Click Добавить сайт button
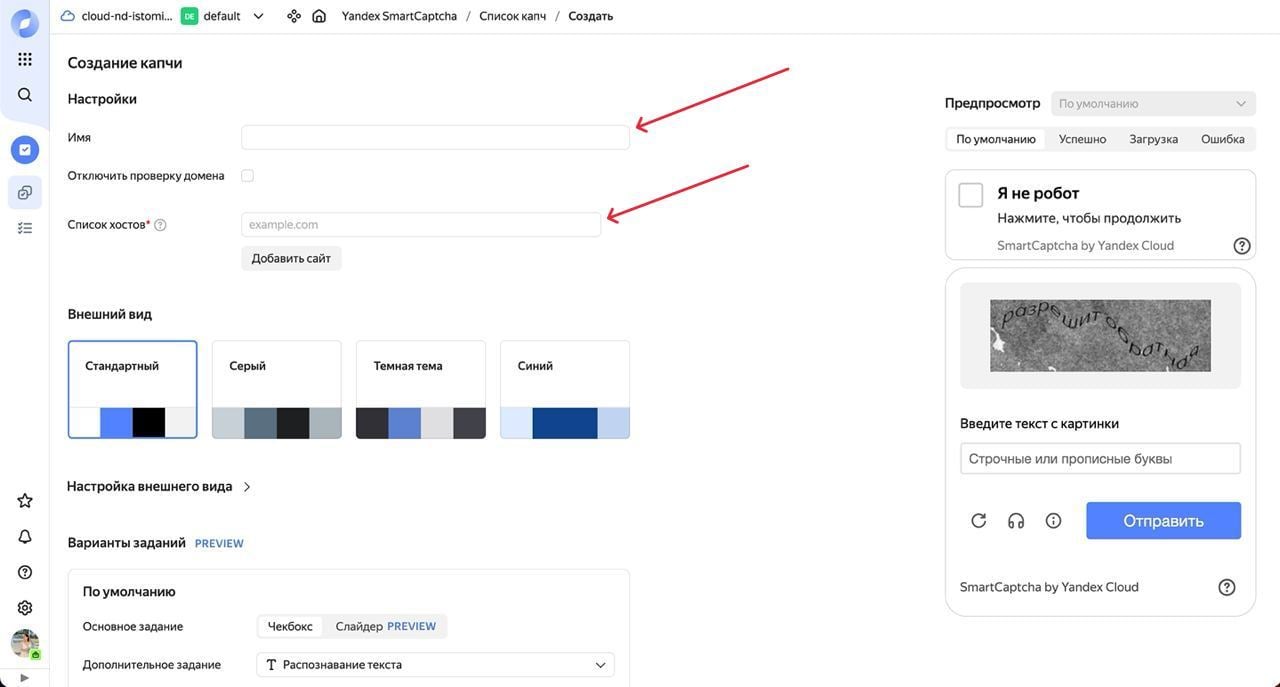The width and height of the screenshot is (1280, 687). pyautogui.click(x=291, y=258)
